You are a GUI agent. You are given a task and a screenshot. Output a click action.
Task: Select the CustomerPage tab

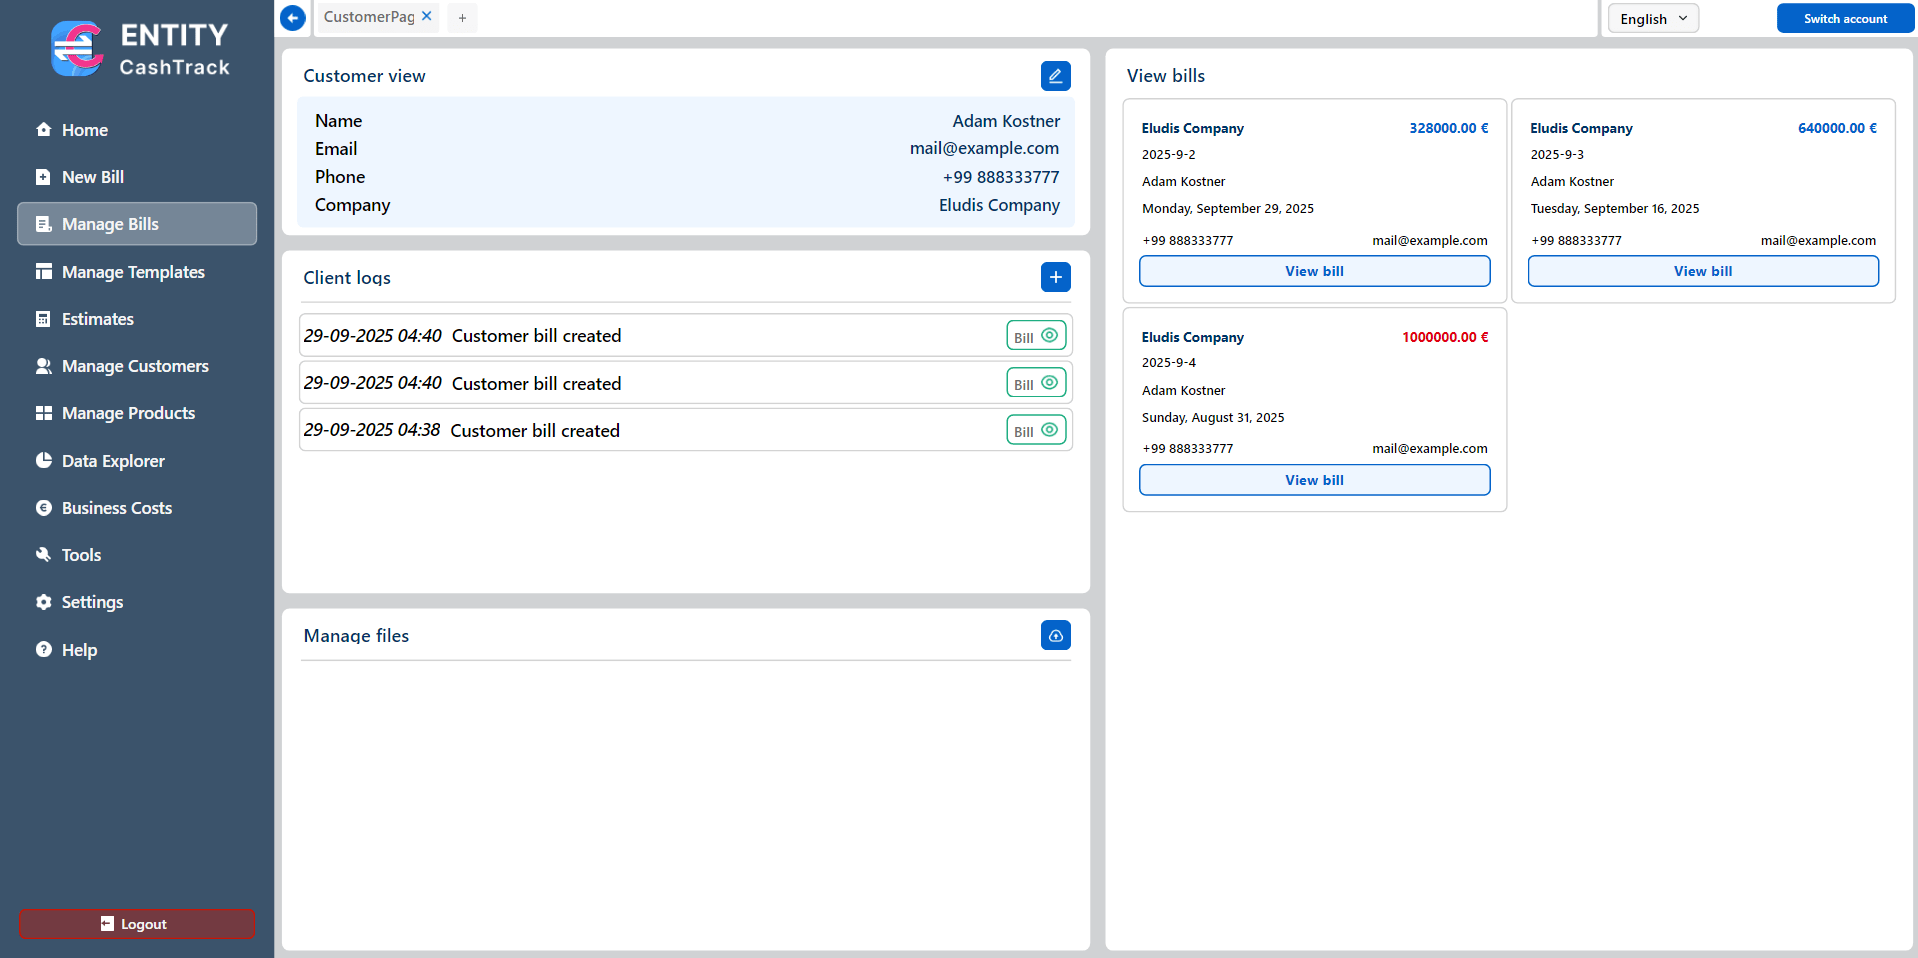[x=368, y=17]
